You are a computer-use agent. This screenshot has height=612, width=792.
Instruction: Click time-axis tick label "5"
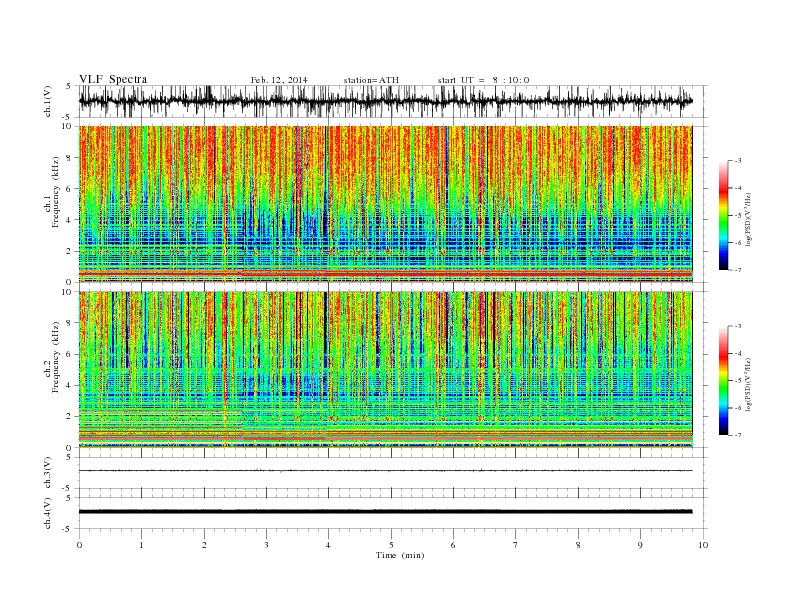[x=391, y=545]
